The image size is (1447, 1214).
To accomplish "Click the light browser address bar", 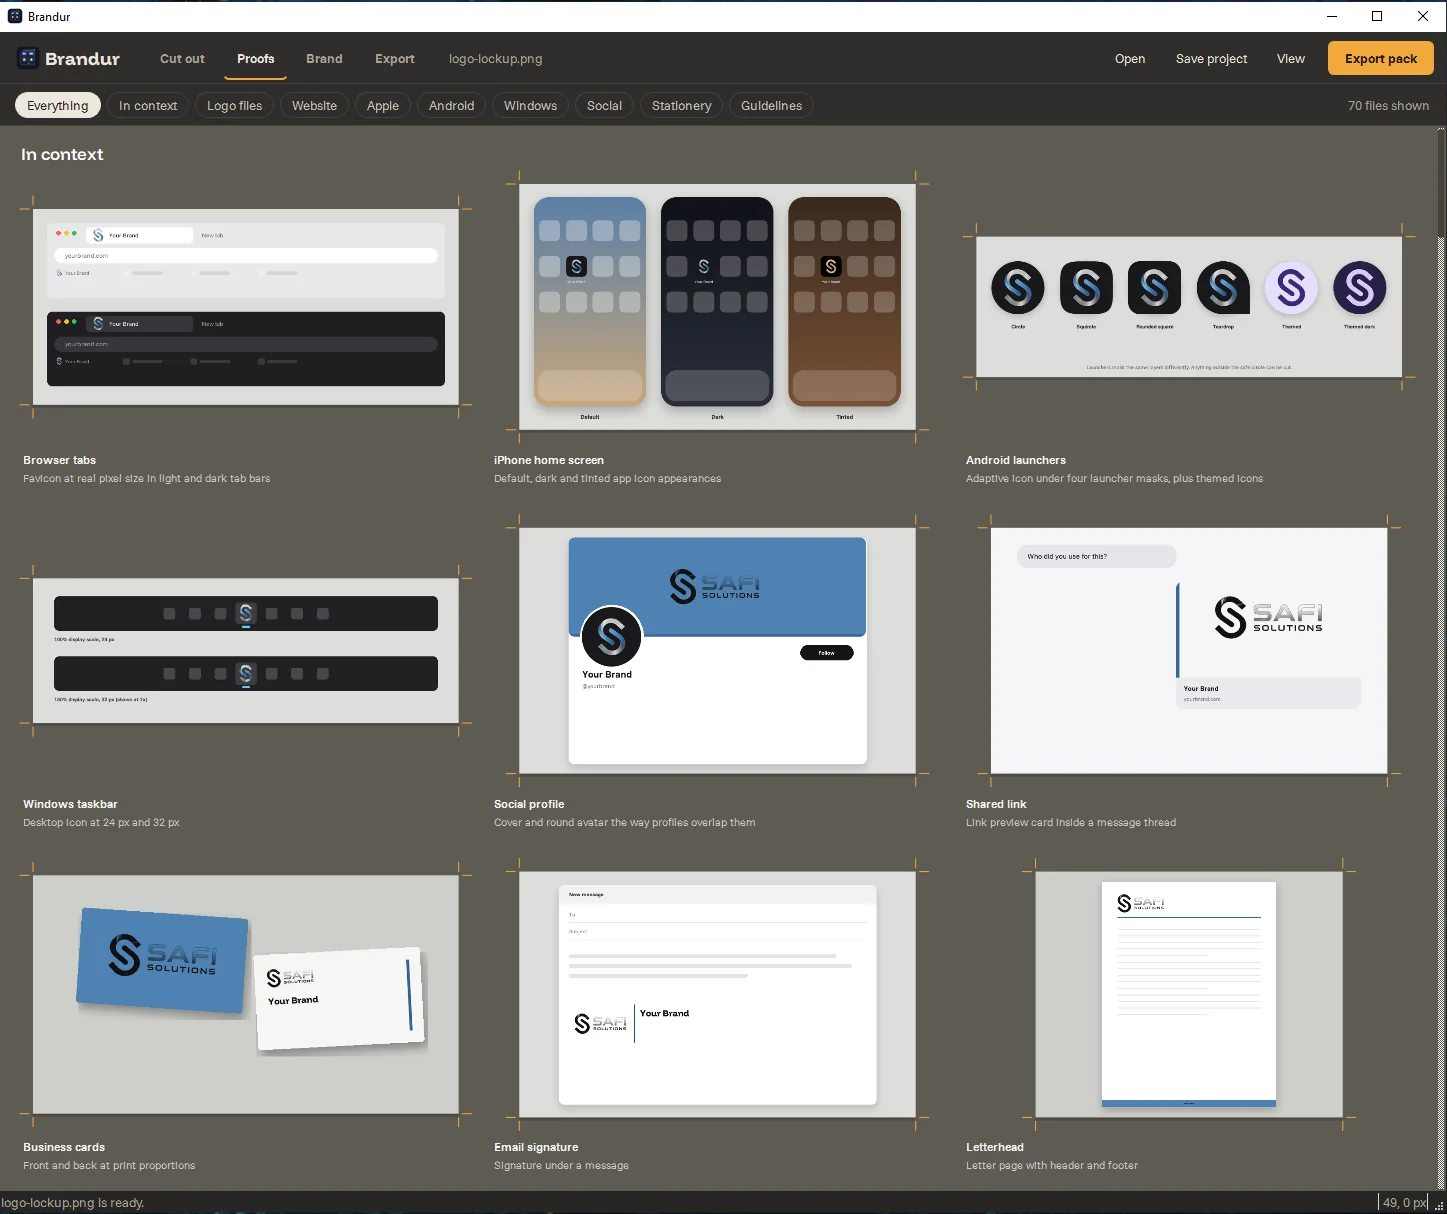I will pos(246,255).
